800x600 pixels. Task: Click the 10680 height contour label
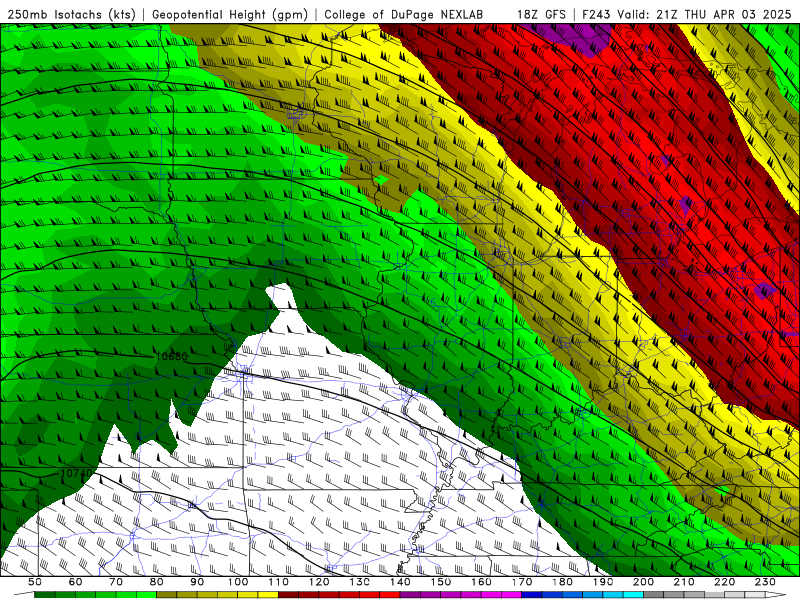pyautogui.click(x=171, y=356)
